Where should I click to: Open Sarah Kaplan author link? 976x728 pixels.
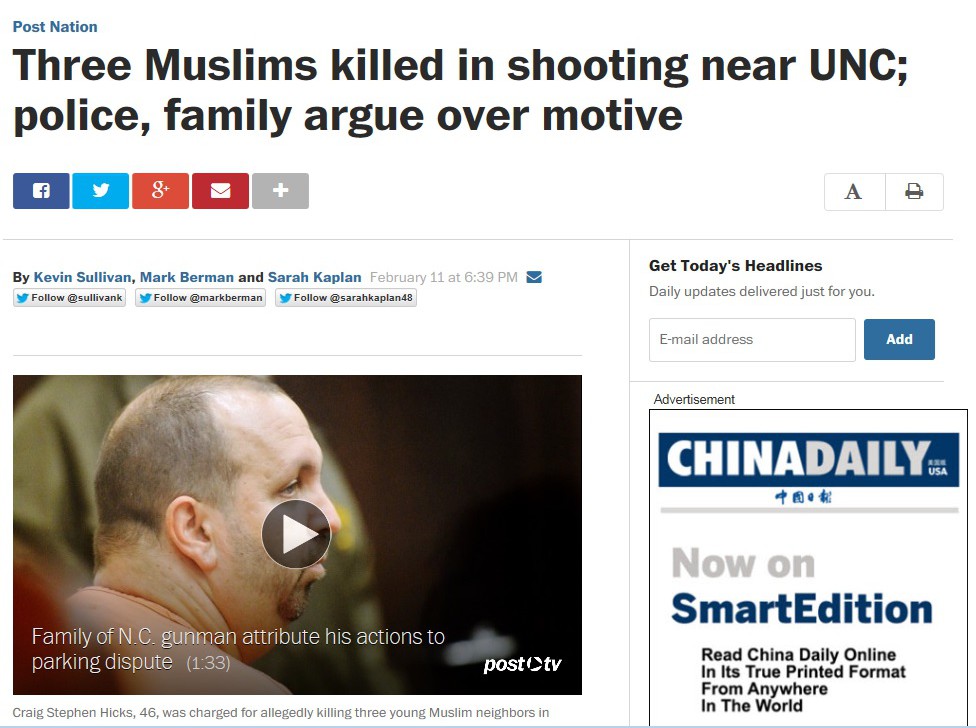pyautogui.click(x=314, y=278)
